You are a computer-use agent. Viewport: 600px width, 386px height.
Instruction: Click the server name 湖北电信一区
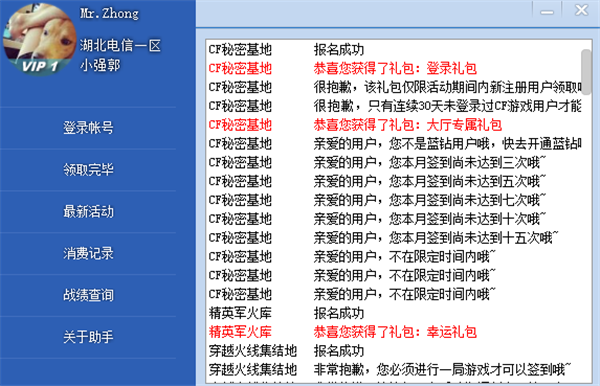click(x=120, y=46)
